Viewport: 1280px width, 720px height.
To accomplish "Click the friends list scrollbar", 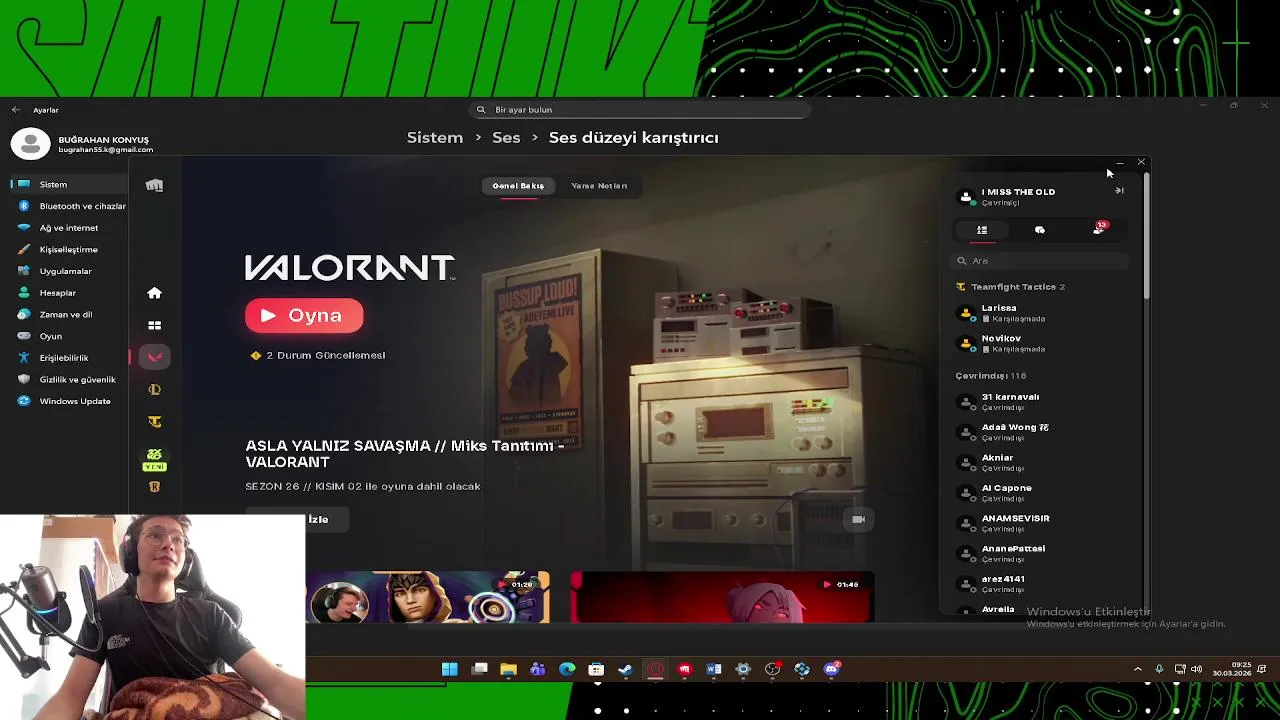I will click(1147, 236).
